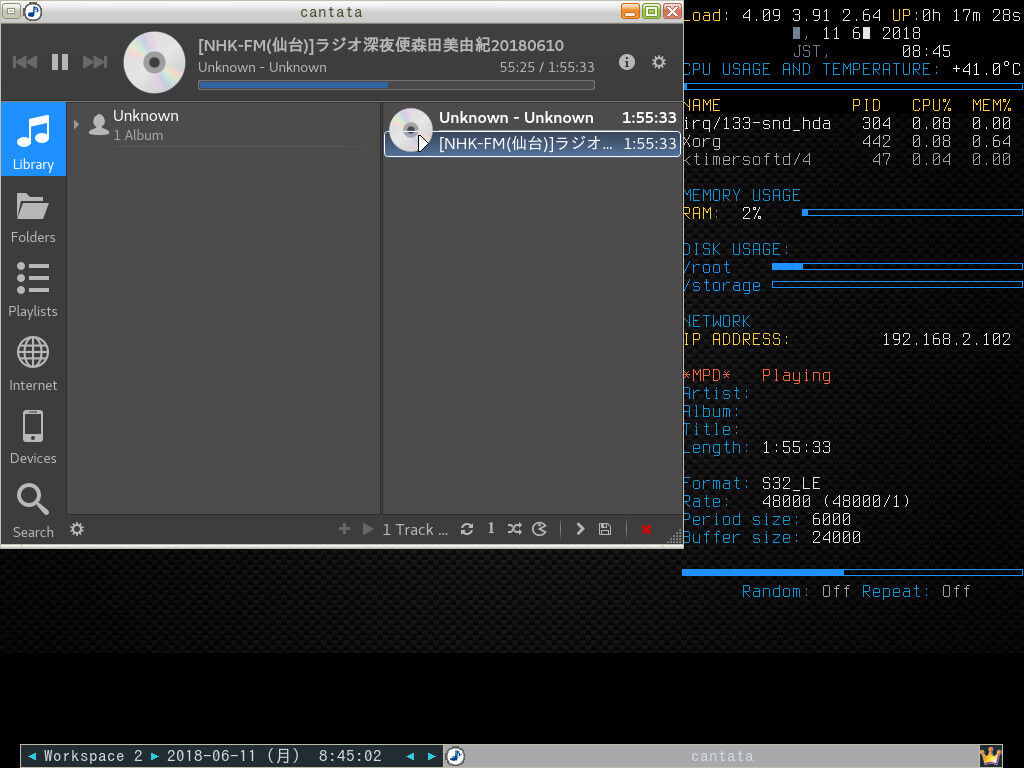Click the right cyan arrow beside taskbar clock

pyautogui.click(x=432, y=756)
